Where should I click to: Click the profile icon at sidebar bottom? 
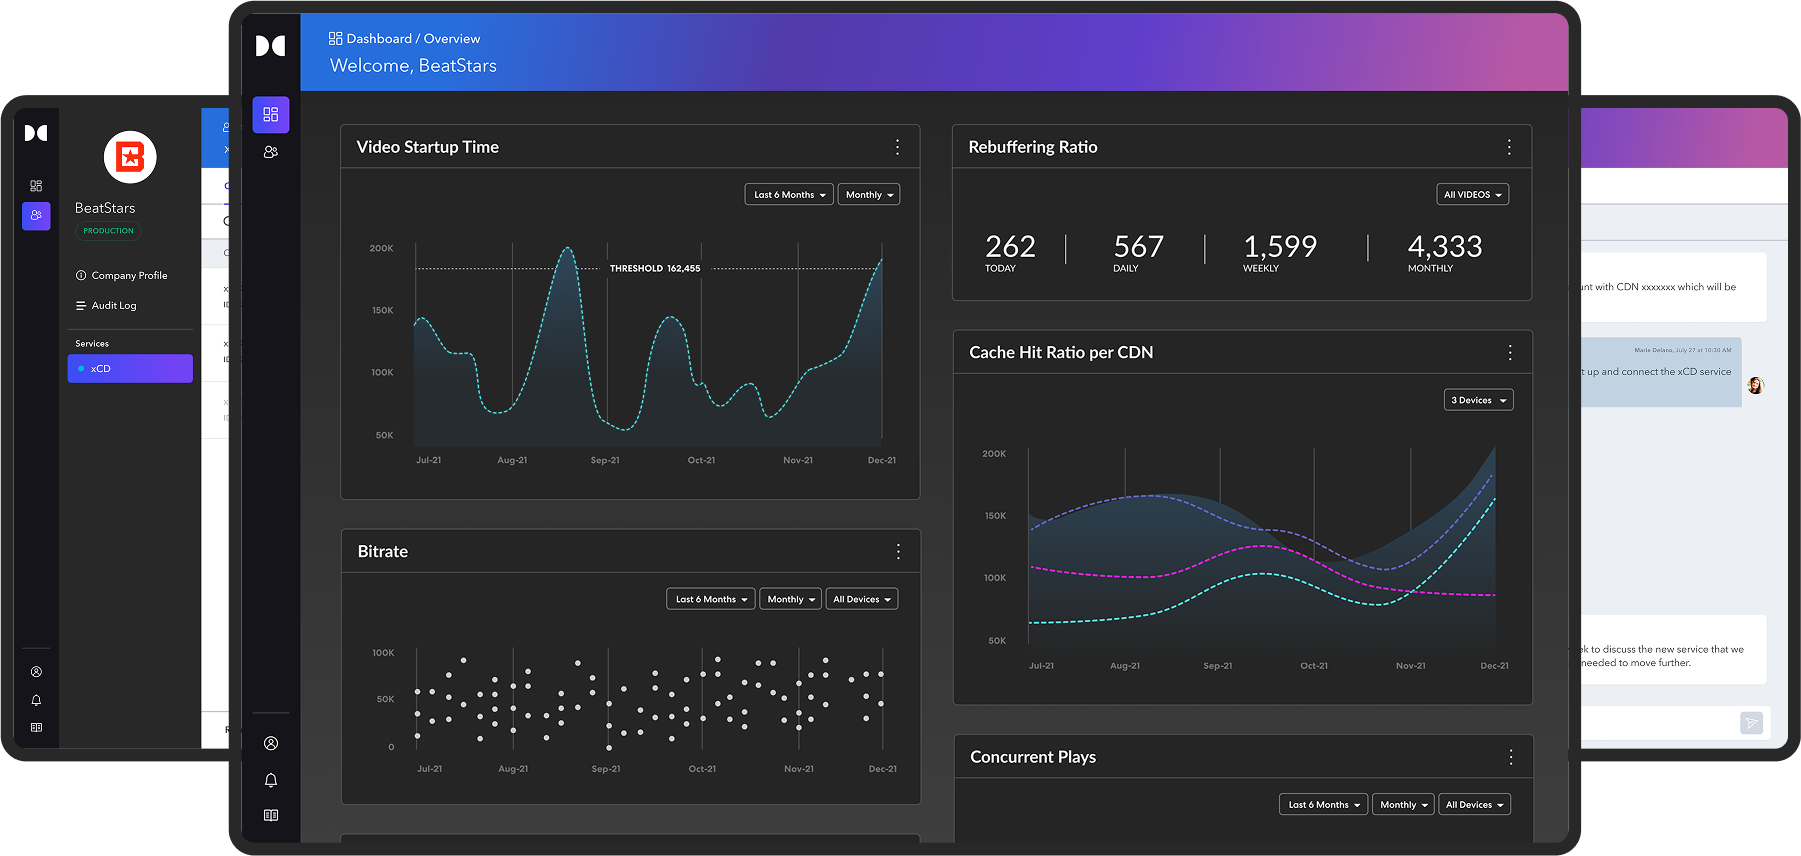(270, 743)
